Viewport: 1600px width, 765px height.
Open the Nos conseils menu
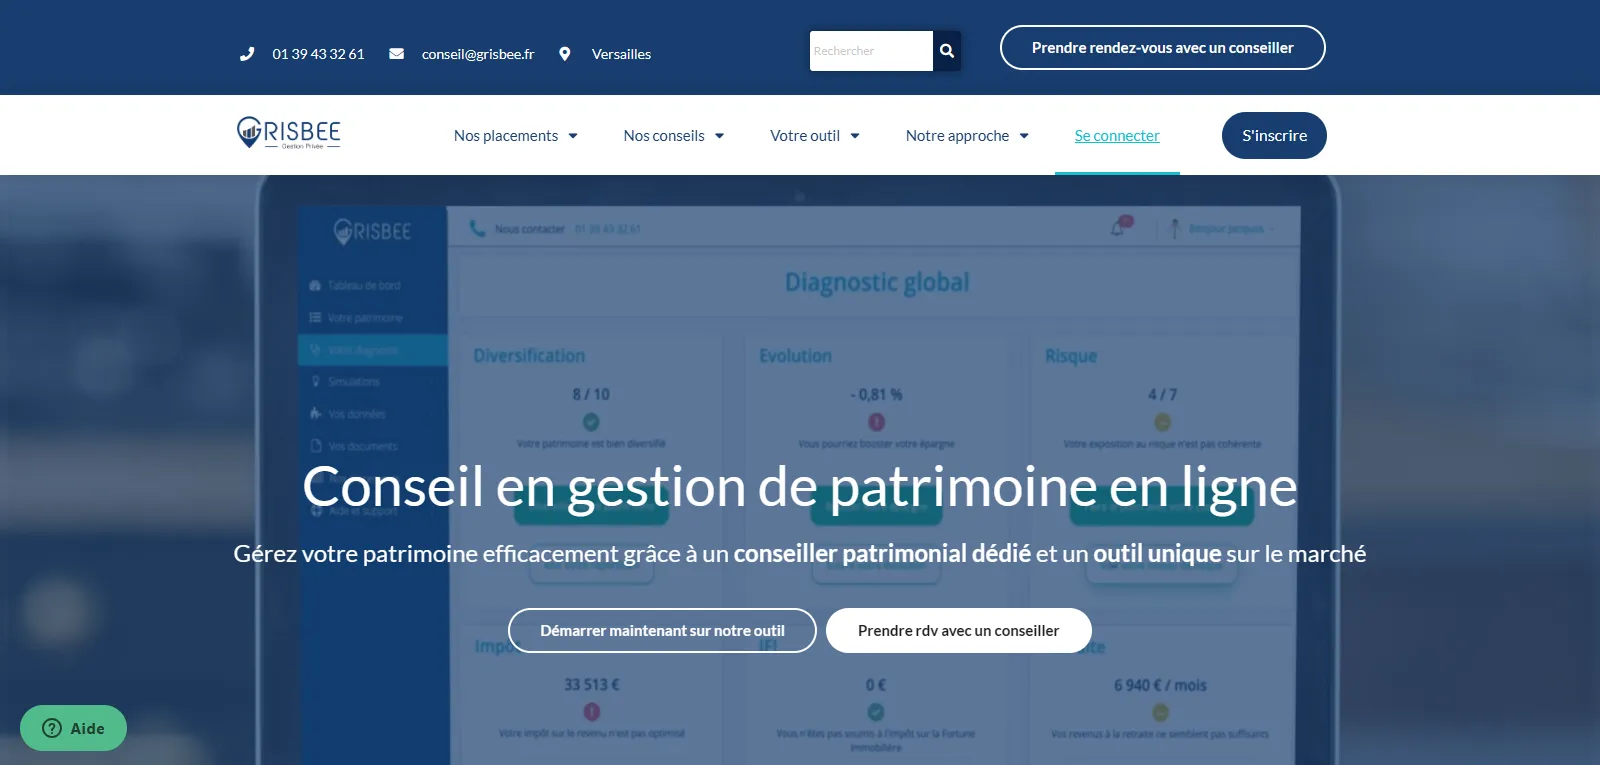[664, 136]
